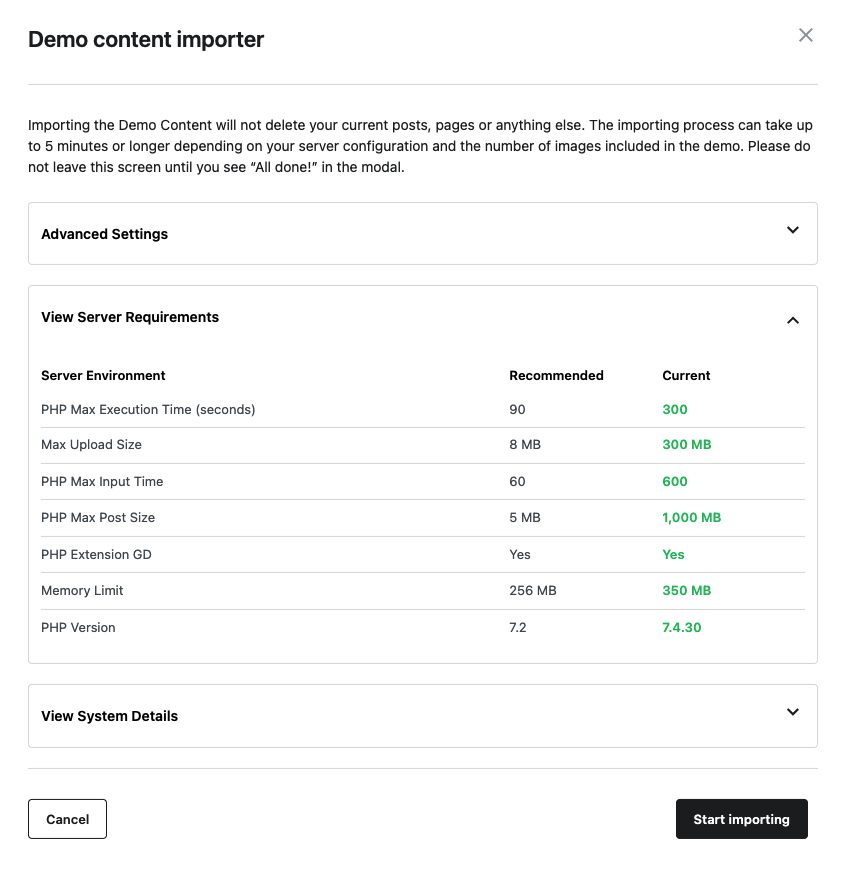The height and width of the screenshot is (877, 845).
Task: Click the Recommended column header
Action: click(x=556, y=376)
